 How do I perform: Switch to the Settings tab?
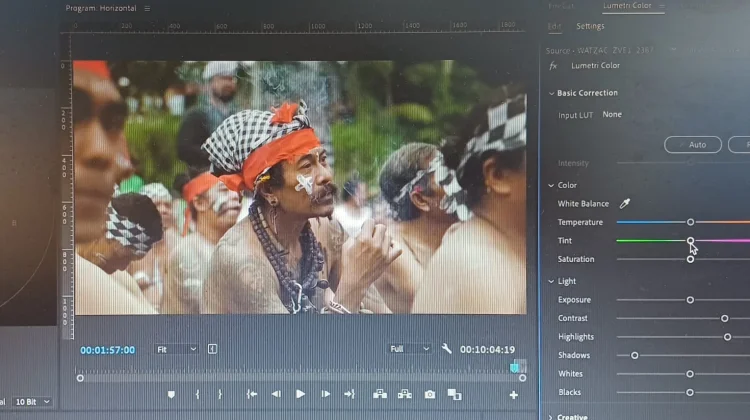(x=590, y=26)
